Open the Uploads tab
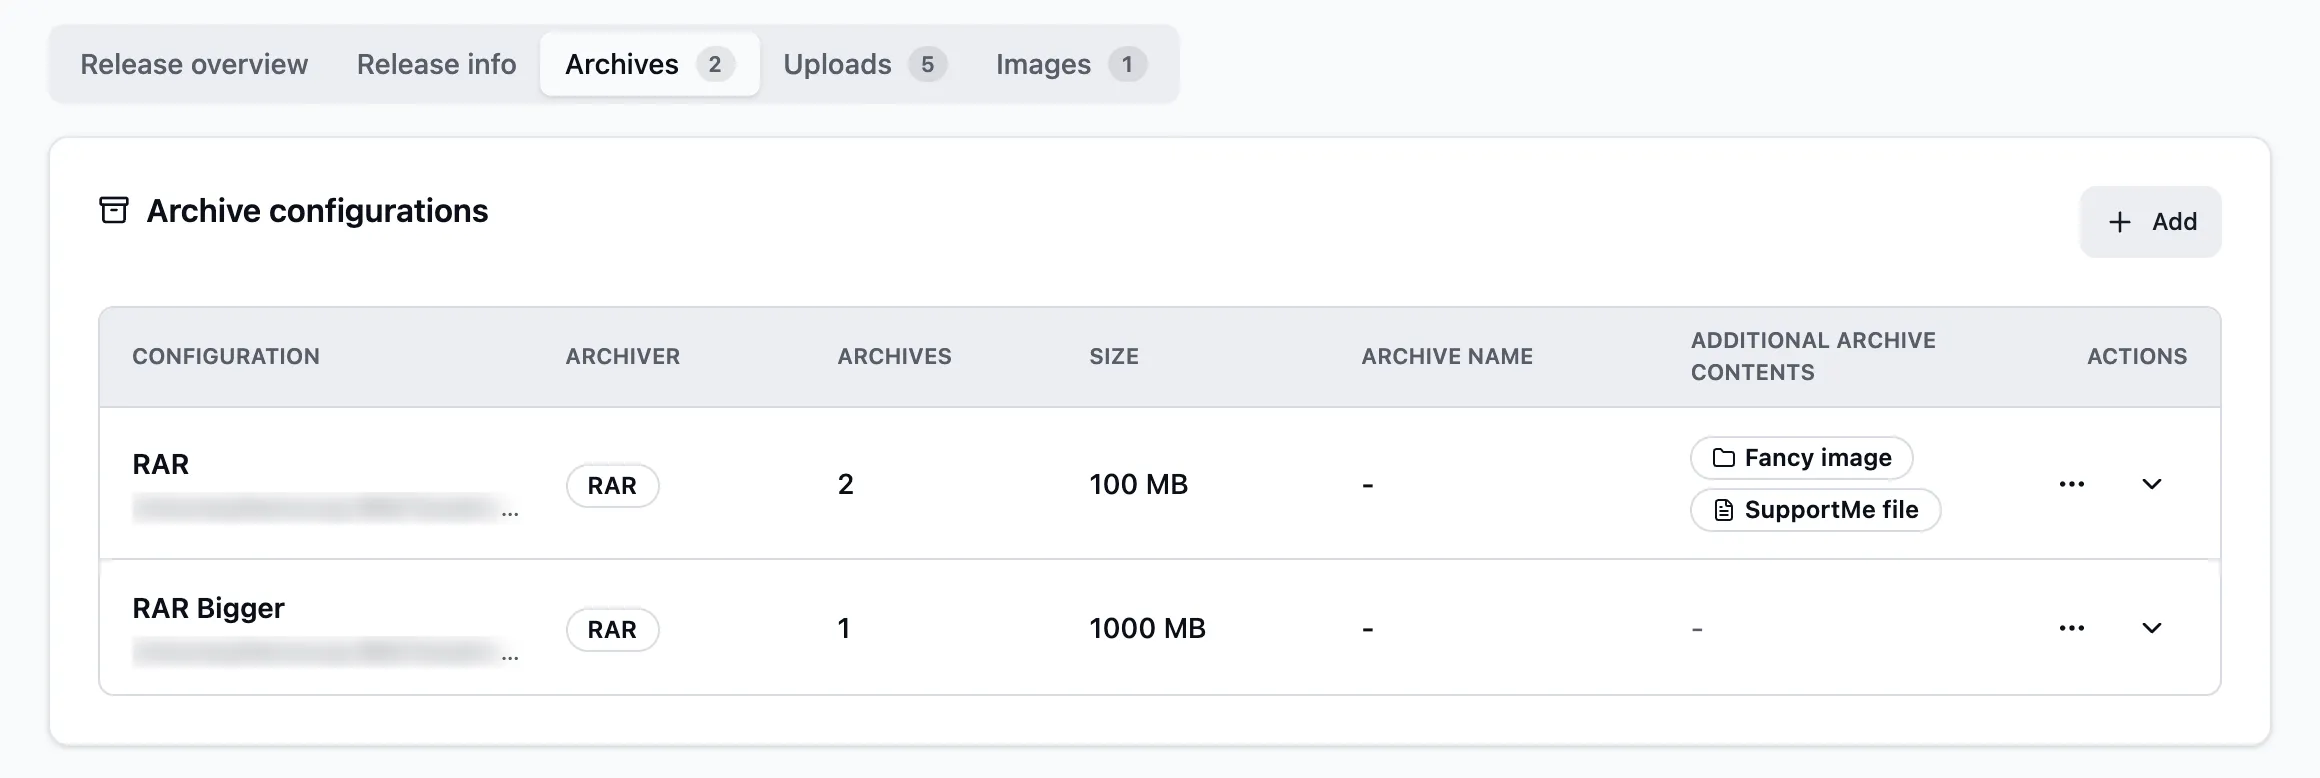 (864, 64)
